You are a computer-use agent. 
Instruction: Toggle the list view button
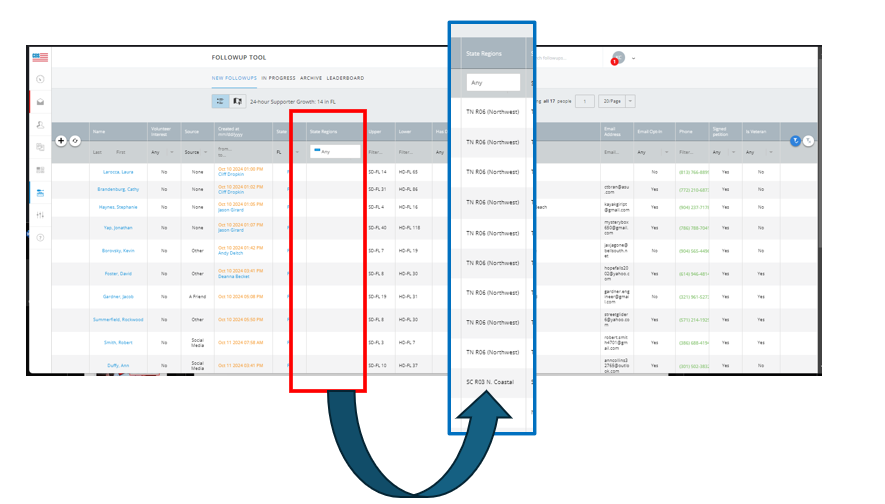220,101
